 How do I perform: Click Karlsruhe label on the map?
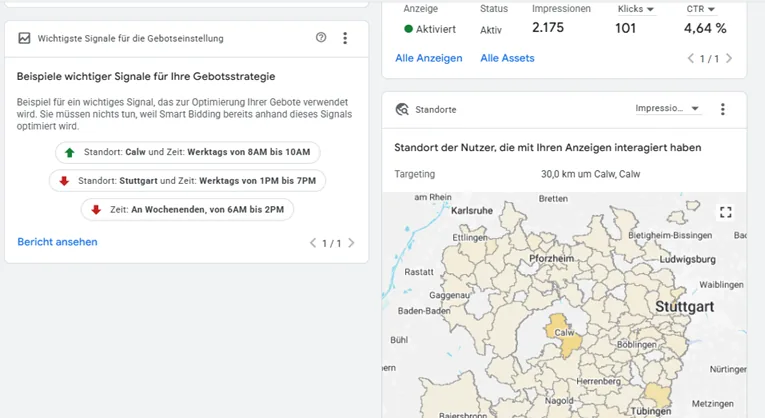472,211
